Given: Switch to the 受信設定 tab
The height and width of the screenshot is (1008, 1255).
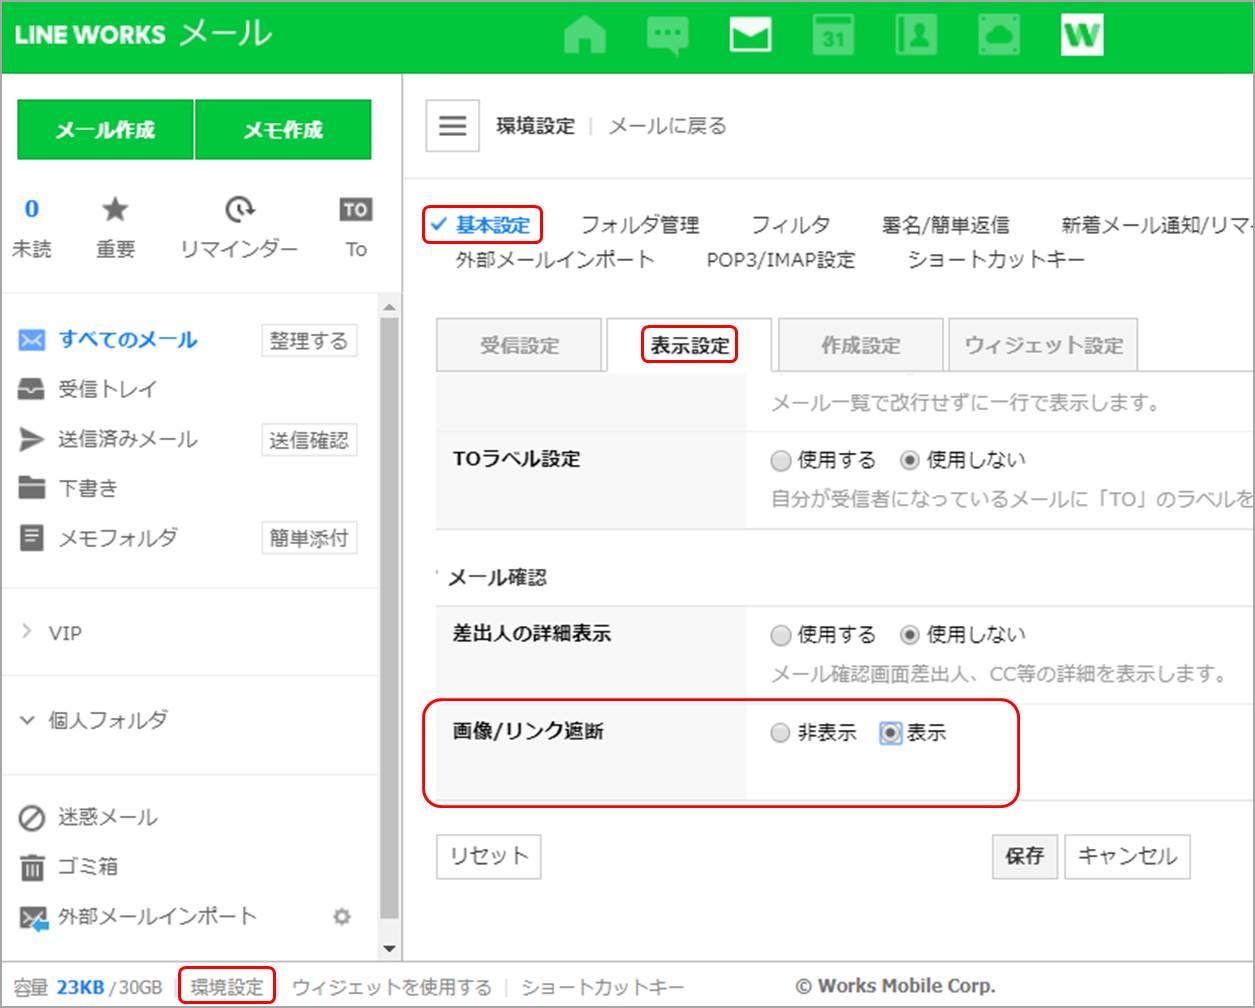Looking at the screenshot, I should (519, 346).
